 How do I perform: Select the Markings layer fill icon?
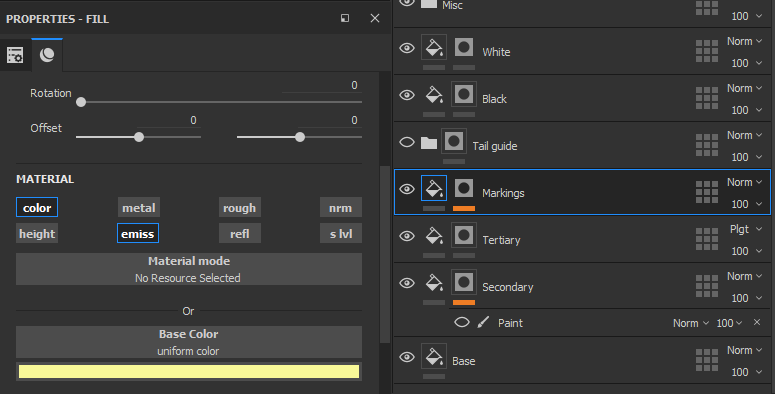(x=434, y=188)
